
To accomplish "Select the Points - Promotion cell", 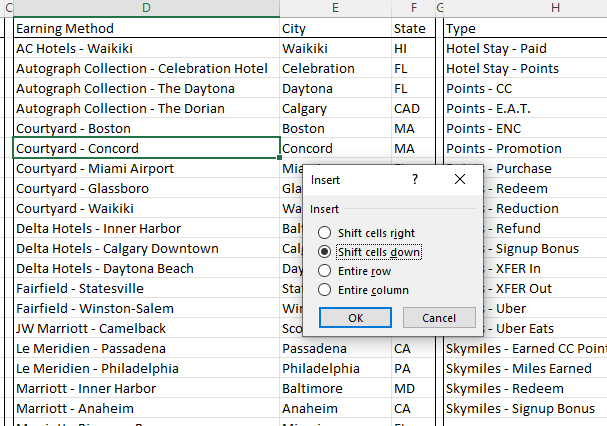I will 525,148.
